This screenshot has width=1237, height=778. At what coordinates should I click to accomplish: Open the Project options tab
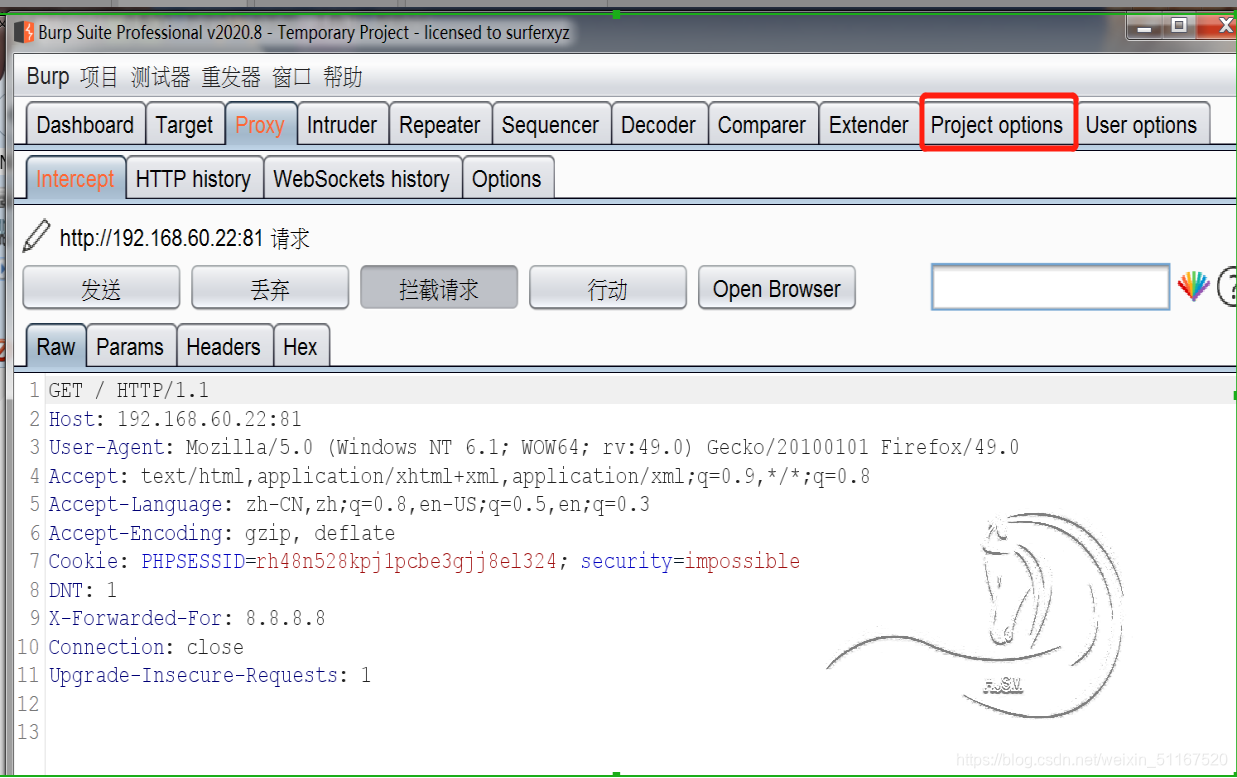997,125
